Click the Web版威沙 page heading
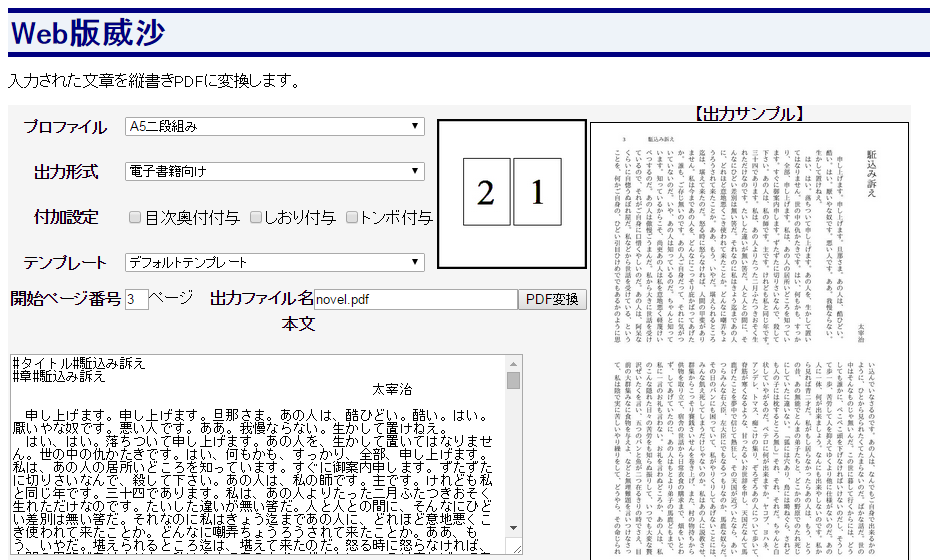This screenshot has width=930, height=560. click(x=88, y=33)
